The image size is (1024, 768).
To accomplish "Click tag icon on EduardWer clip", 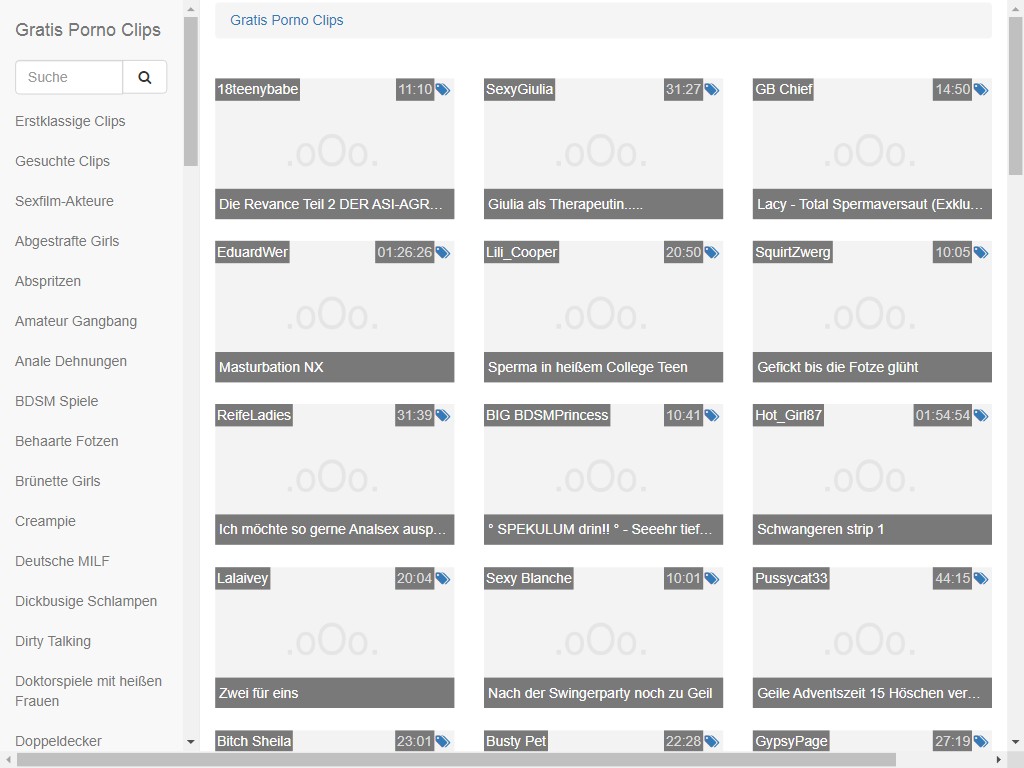I will [443, 253].
